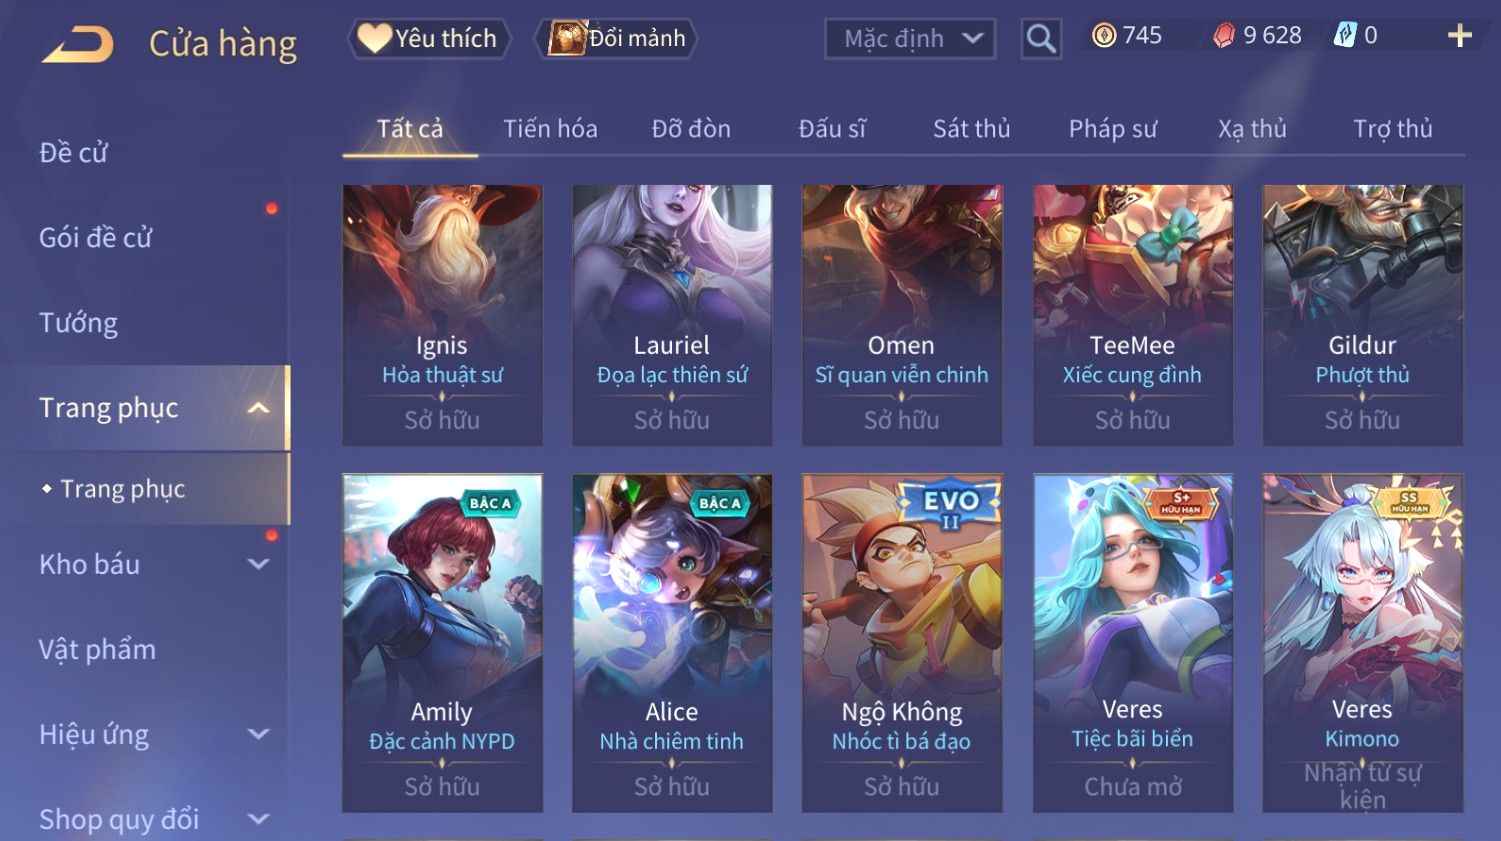The width and height of the screenshot is (1501, 841).
Task: Switch to the Tiến hóa tab
Action: 550,129
